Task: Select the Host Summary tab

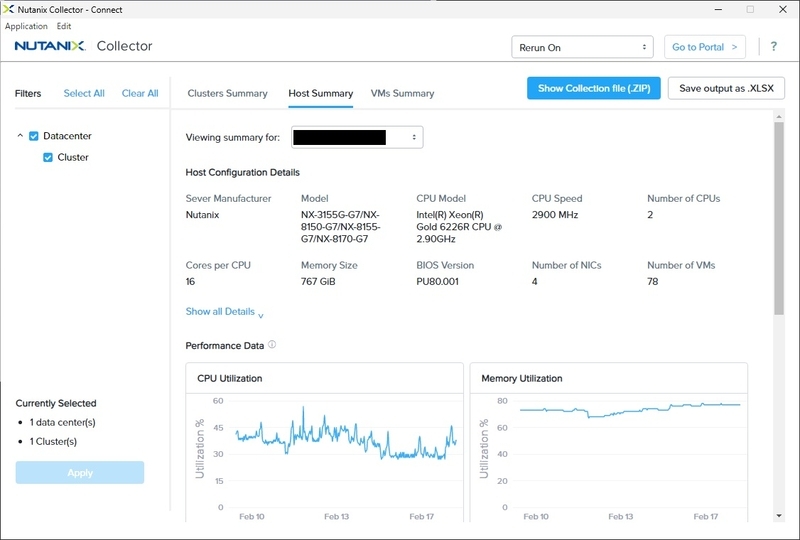Action: (x=320, y=93)
